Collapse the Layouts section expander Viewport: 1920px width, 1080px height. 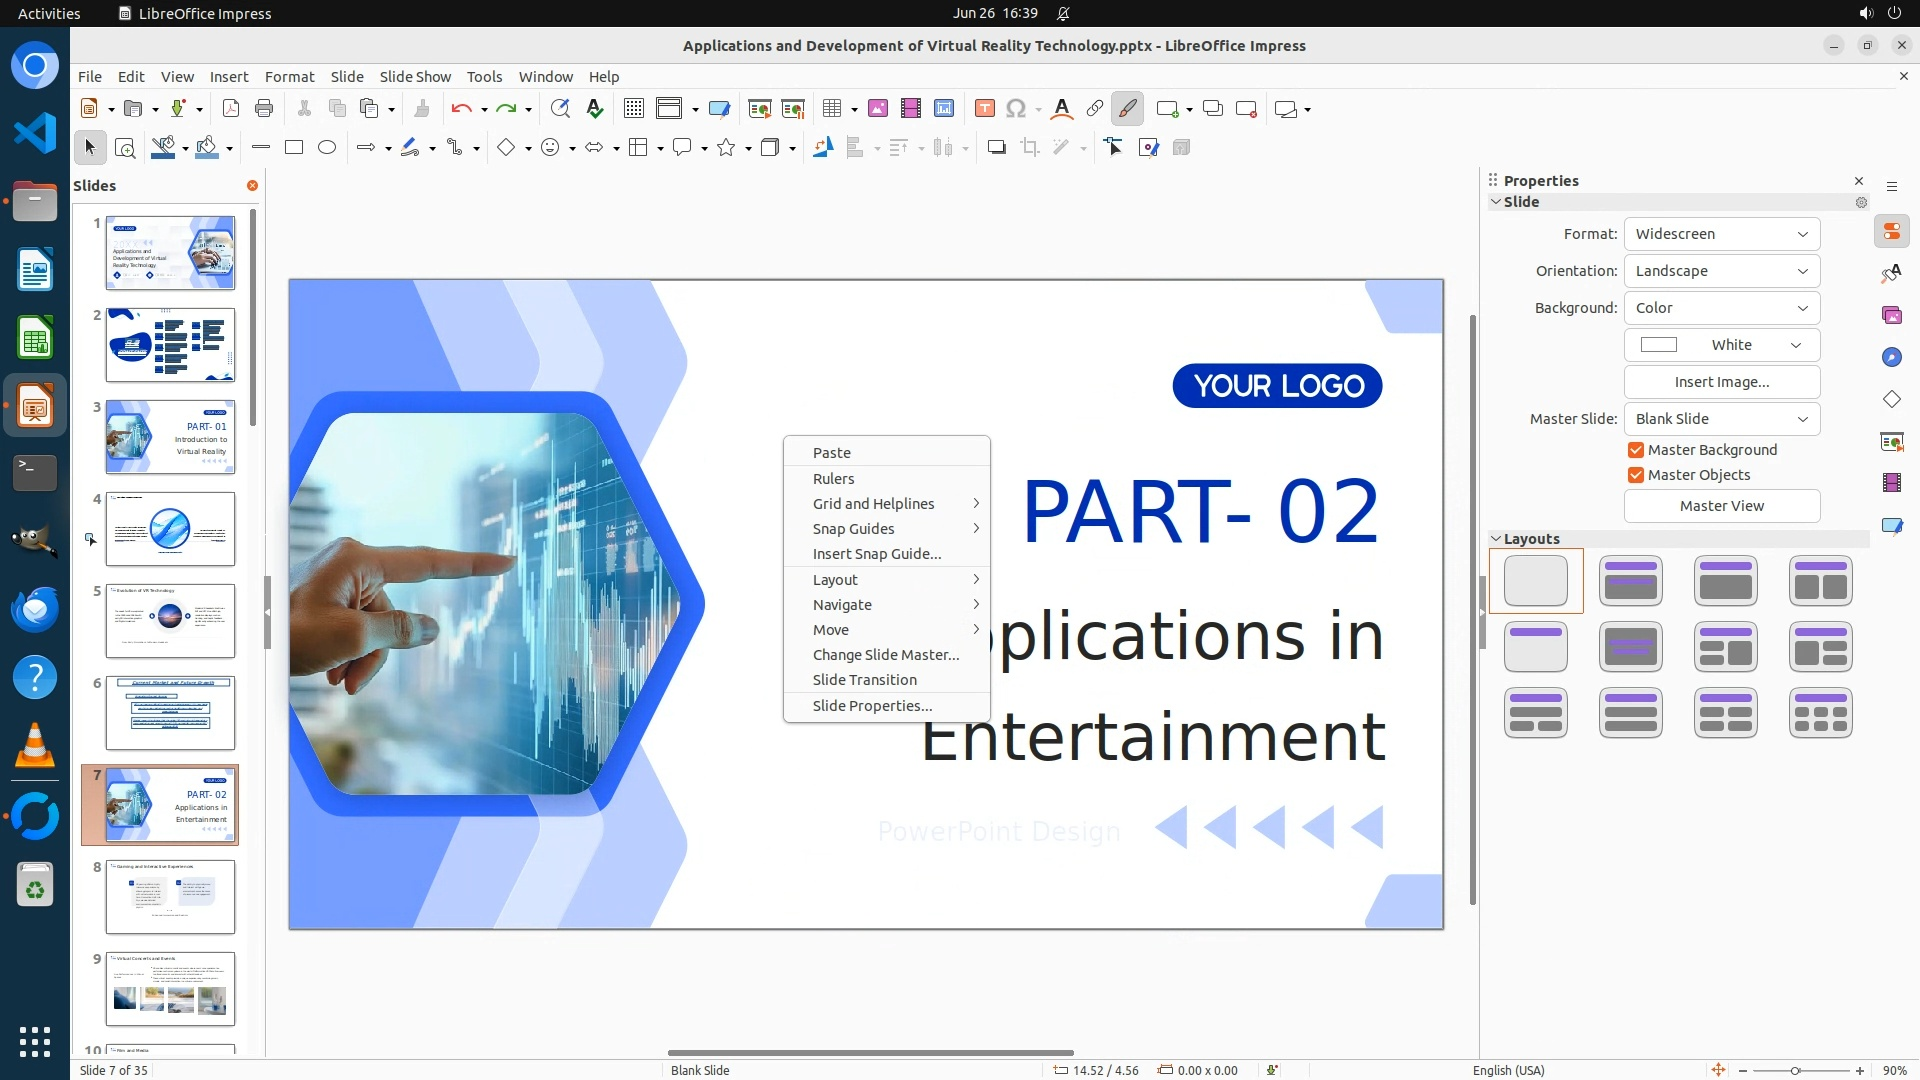coord(1496,539)
